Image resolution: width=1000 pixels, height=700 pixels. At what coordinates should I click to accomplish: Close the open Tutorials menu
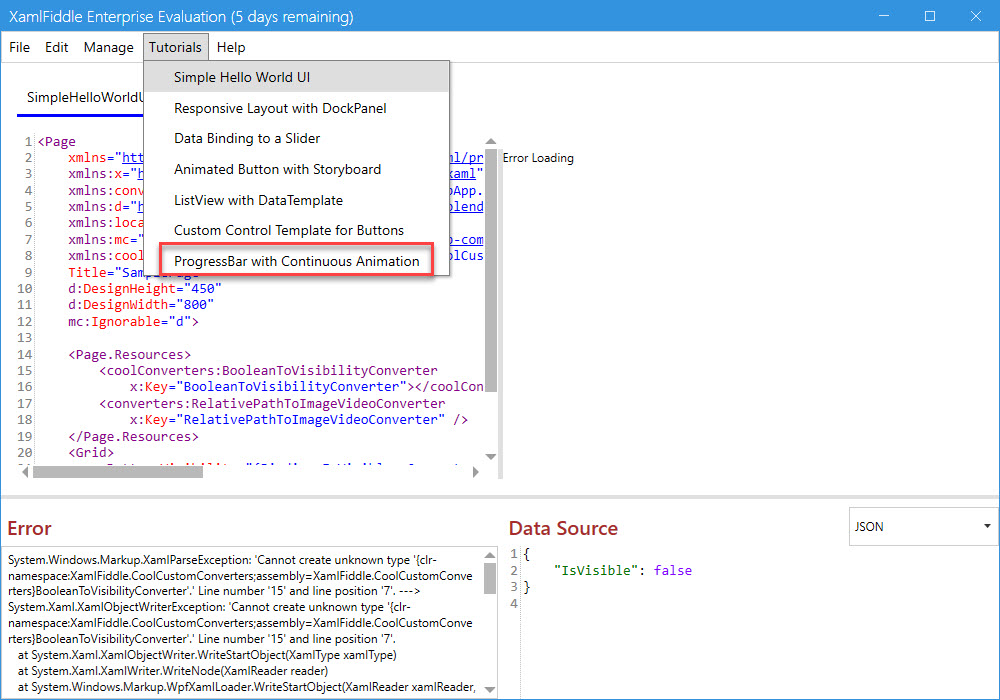175,47
